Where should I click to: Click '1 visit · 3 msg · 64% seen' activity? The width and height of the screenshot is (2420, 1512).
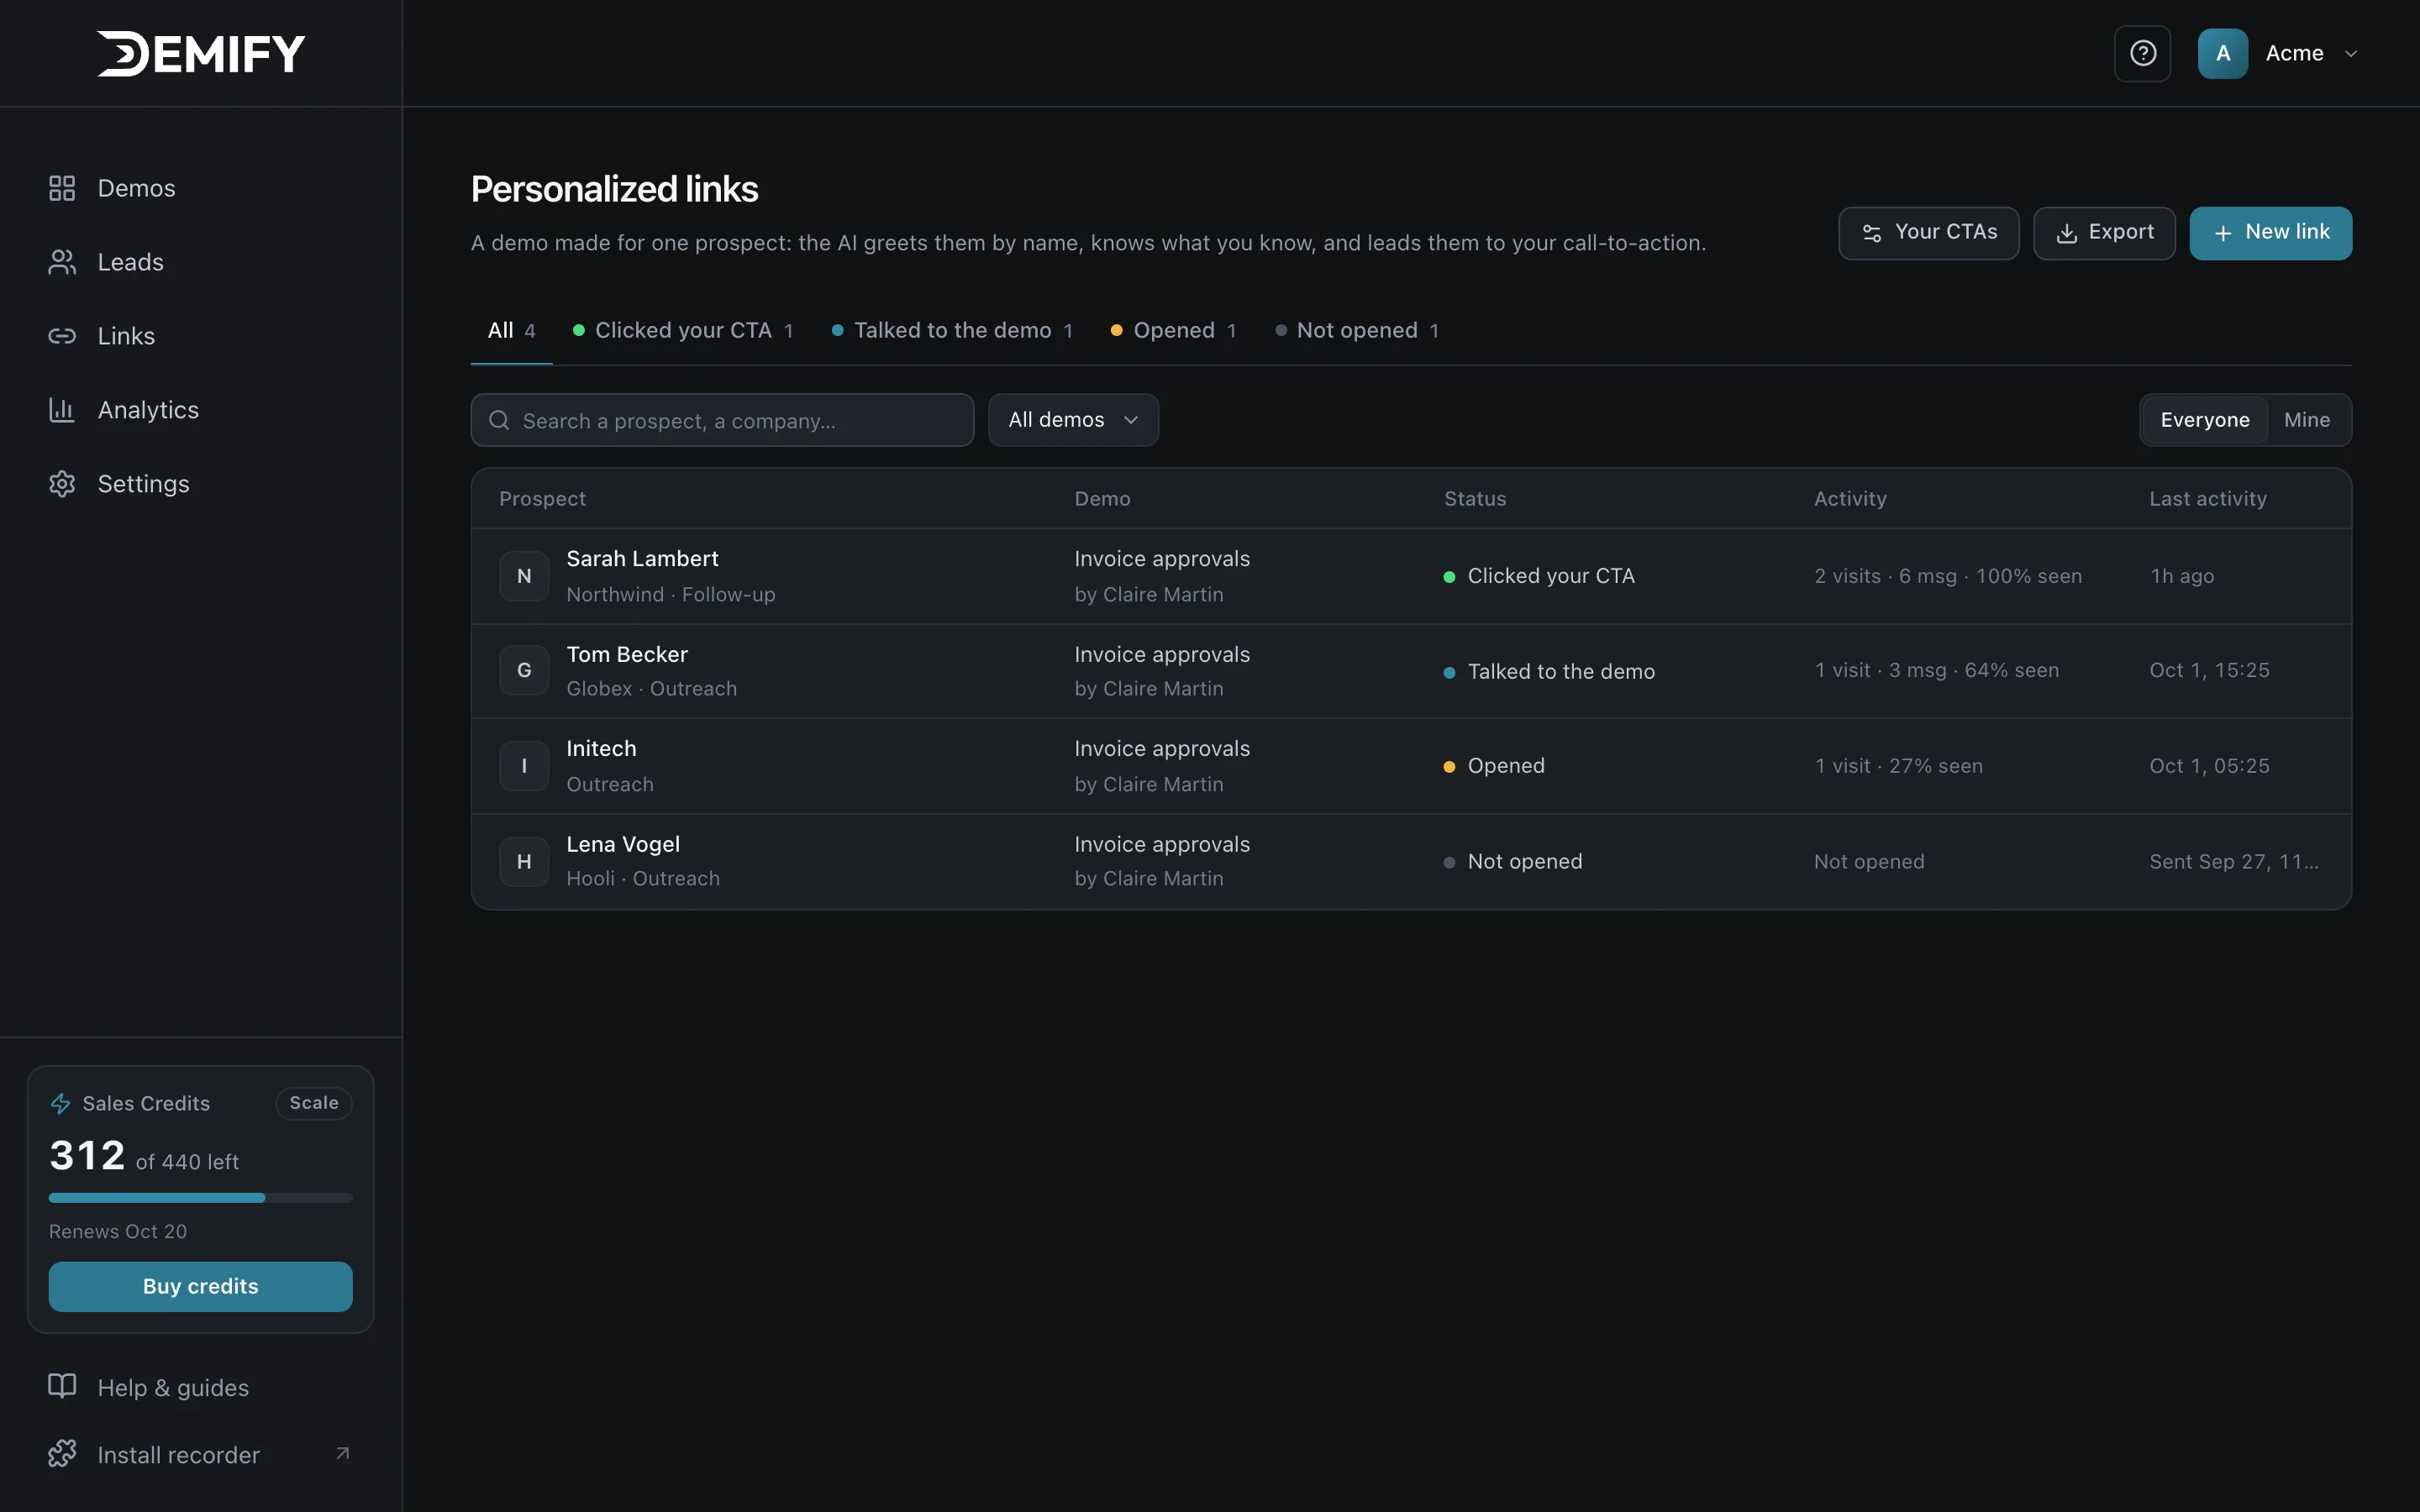pyautogui.click(x=1937, y=671)
